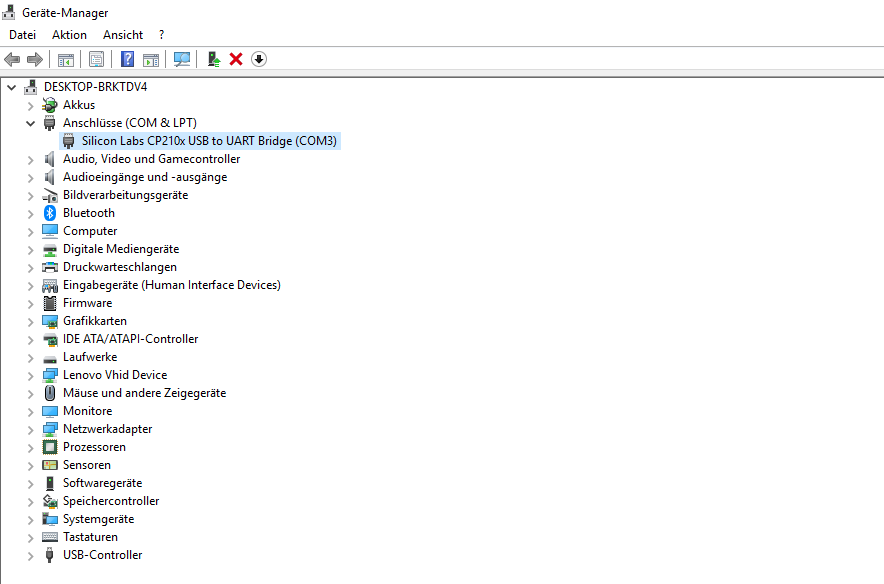Screen dimensions: 884x584
Task: Expand the Netzwerkadapter category chevron
Action: 30,430
